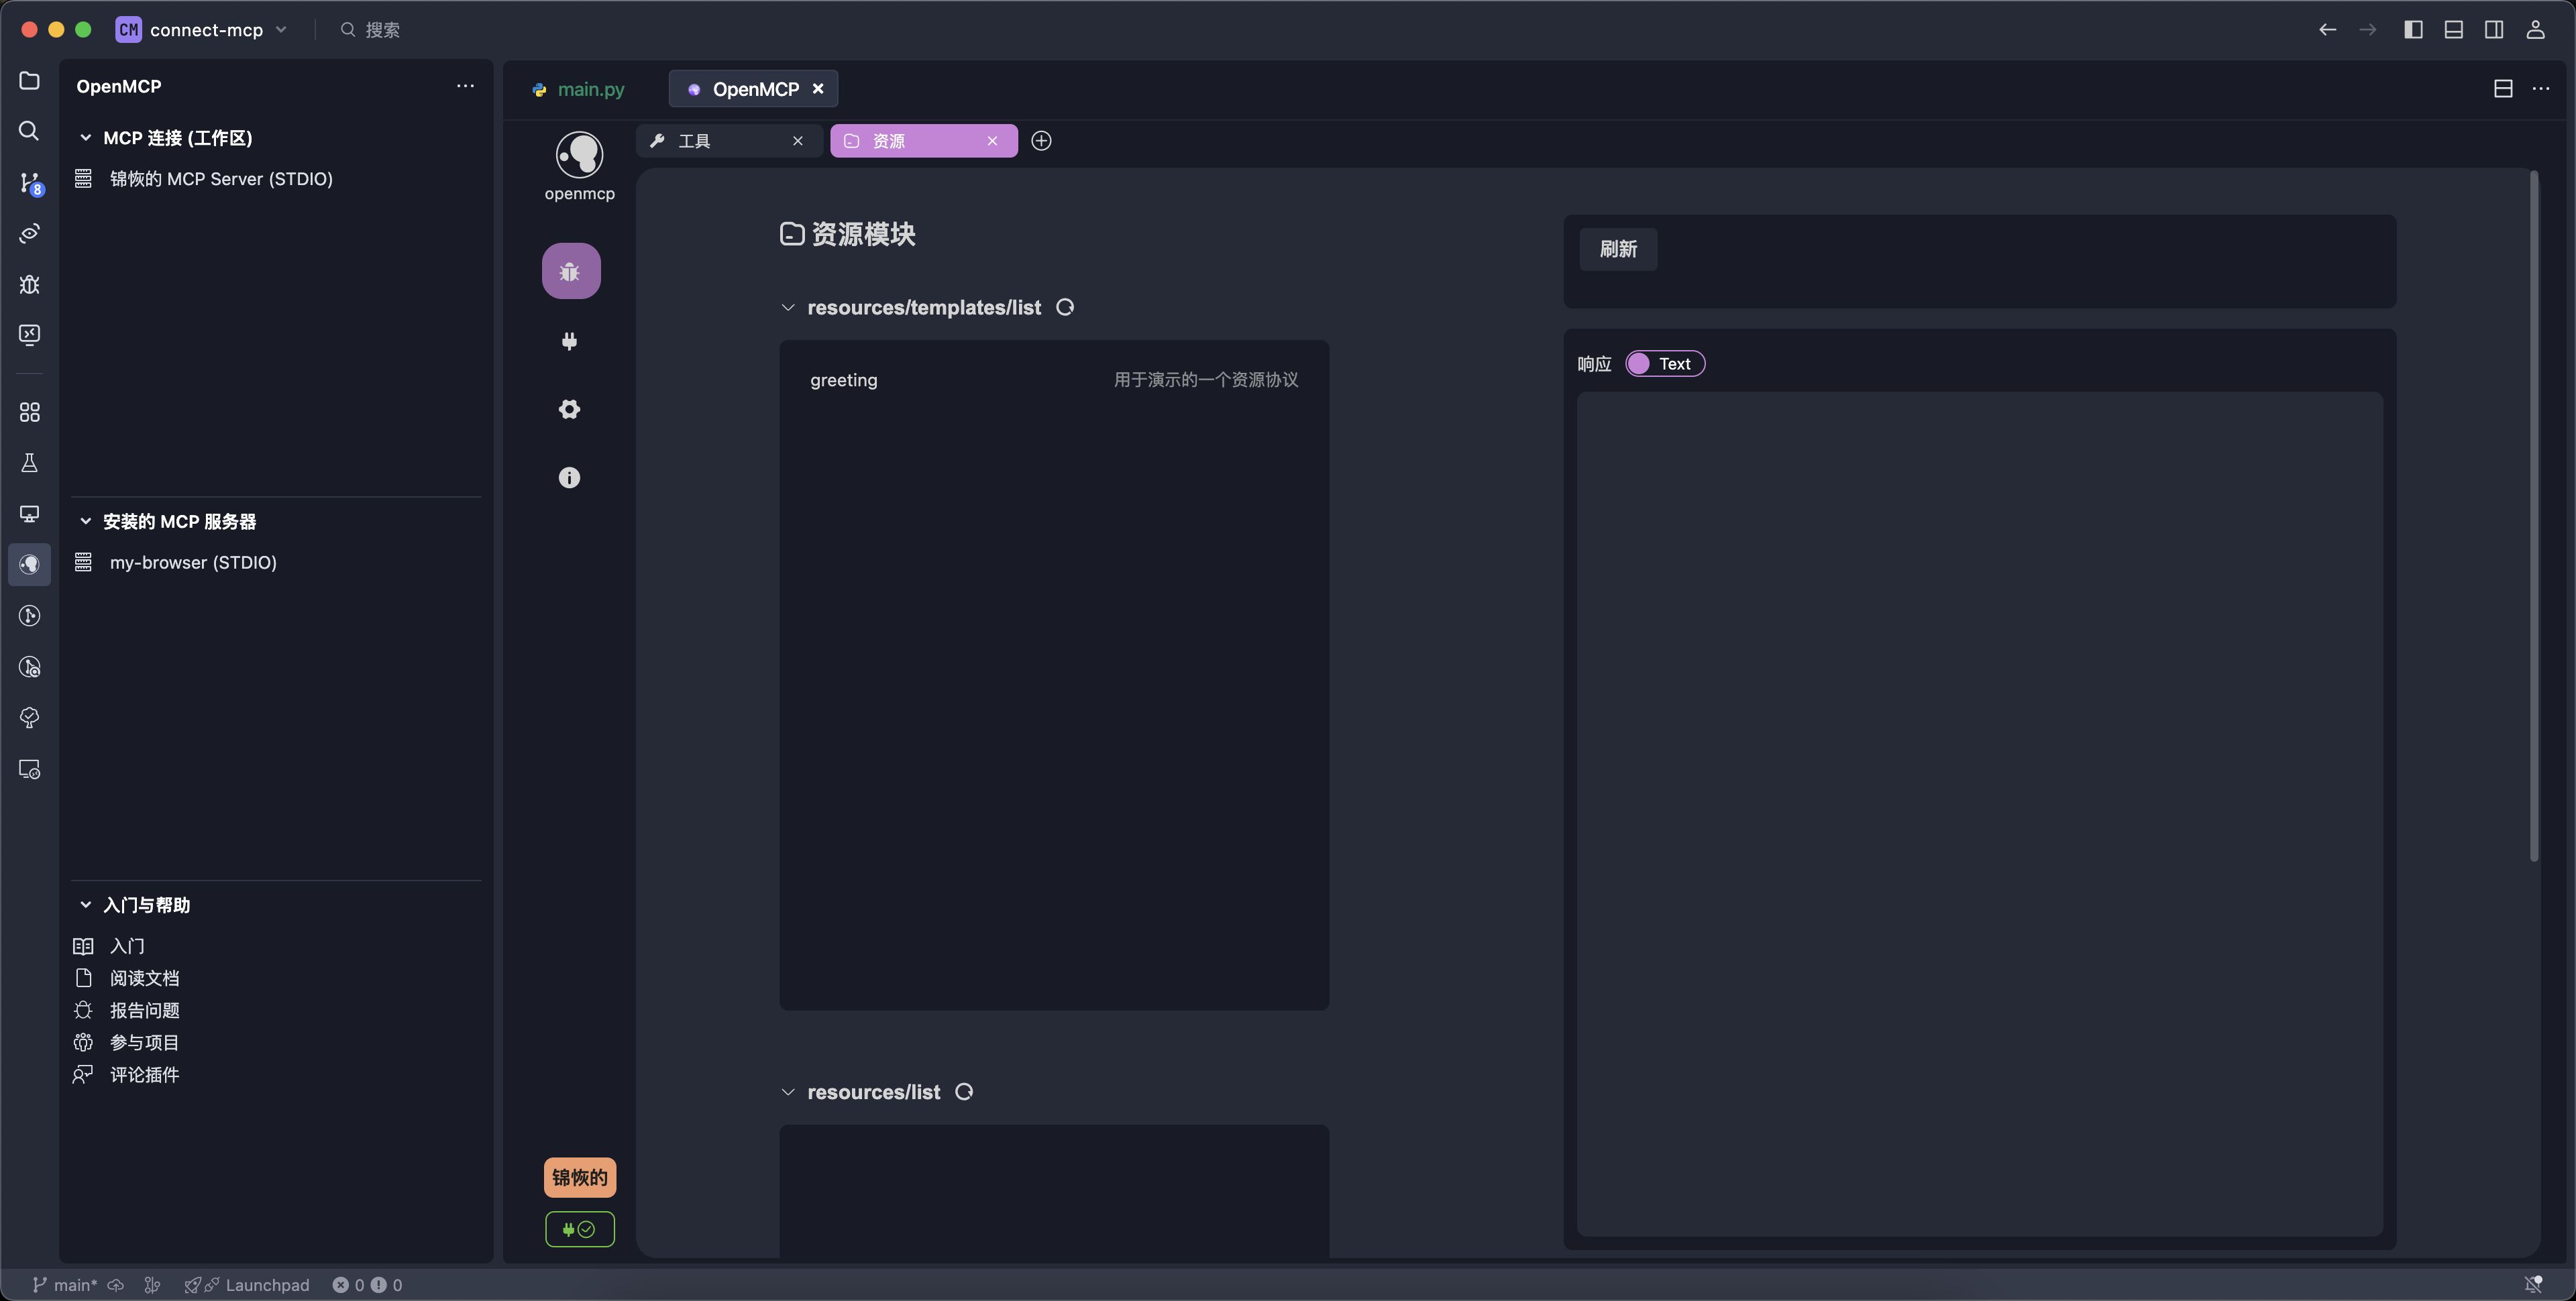
Task: Select my-browser (STDIO) in the sidebar
Action: [x=192, y=562]
